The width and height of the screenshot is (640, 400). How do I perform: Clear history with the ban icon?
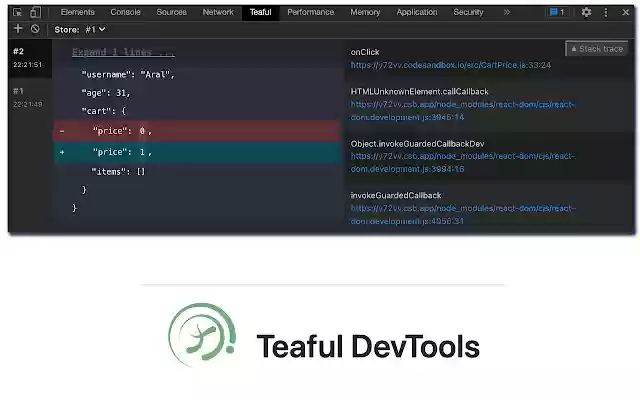[35, 29]
